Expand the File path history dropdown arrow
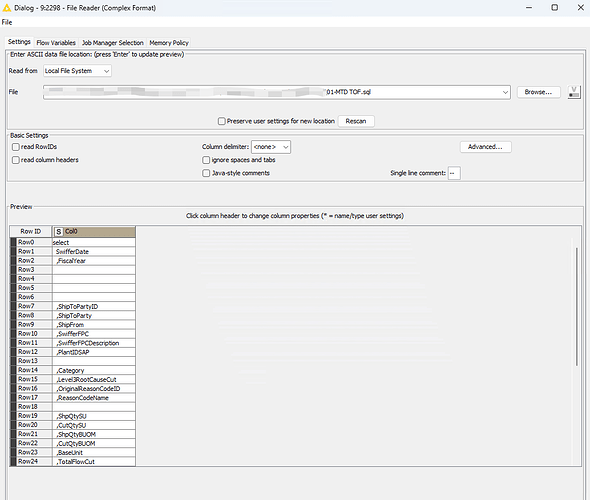This screenshot has height=500, width=590. [505, 92]
